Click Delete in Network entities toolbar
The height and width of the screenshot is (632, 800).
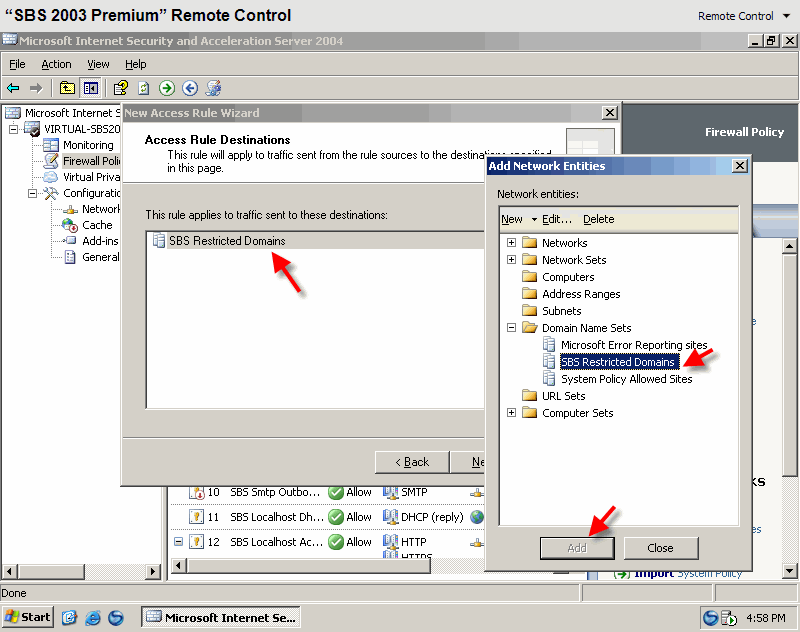click(598, 219)
